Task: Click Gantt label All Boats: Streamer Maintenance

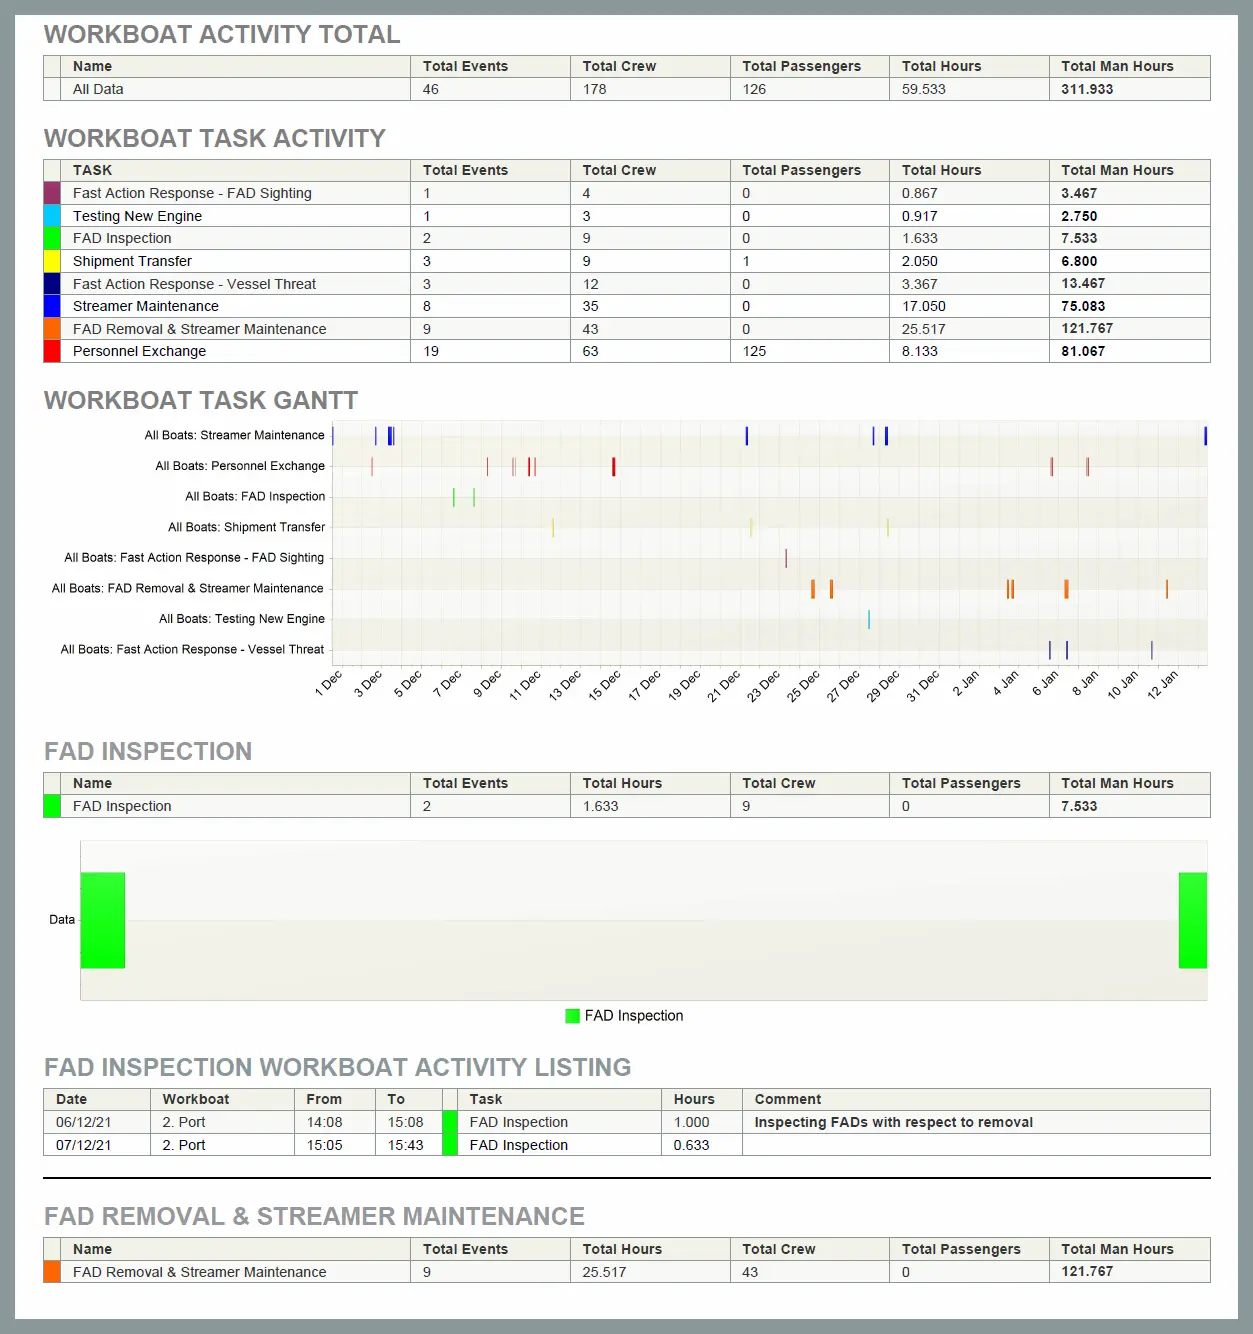Action: [234, 435]
